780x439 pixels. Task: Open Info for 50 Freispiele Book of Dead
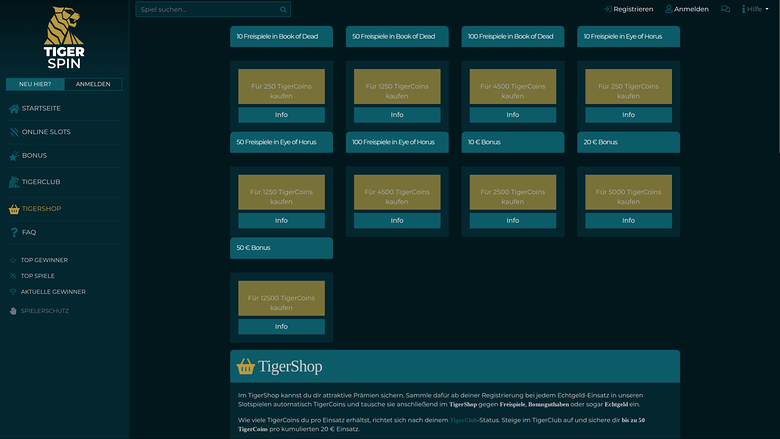pos(397,115)
